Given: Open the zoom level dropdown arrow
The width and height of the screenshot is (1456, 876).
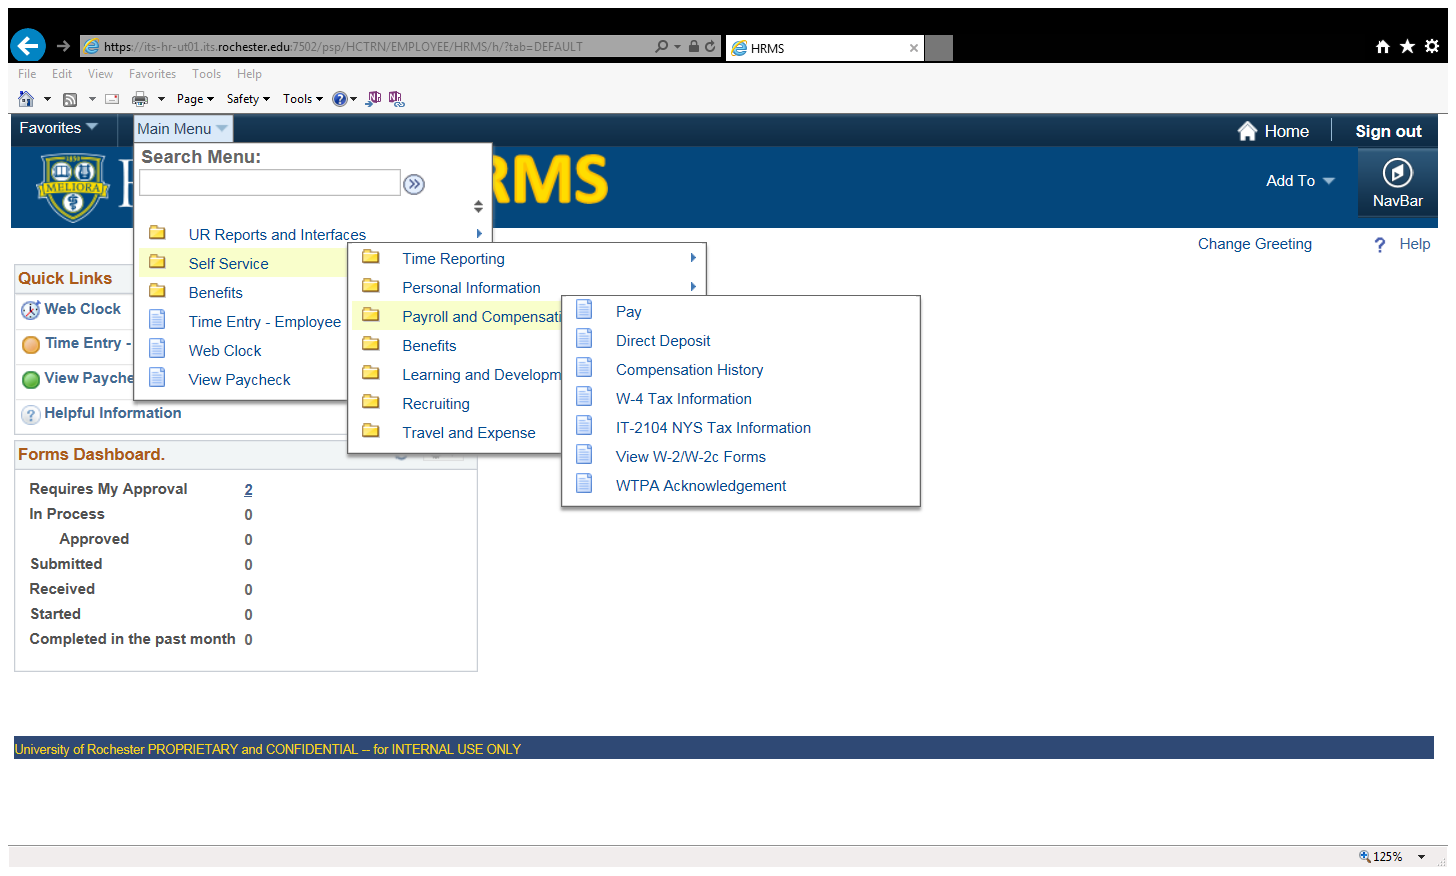Looking at the screenshot, I should click(x=1421, y=857).
